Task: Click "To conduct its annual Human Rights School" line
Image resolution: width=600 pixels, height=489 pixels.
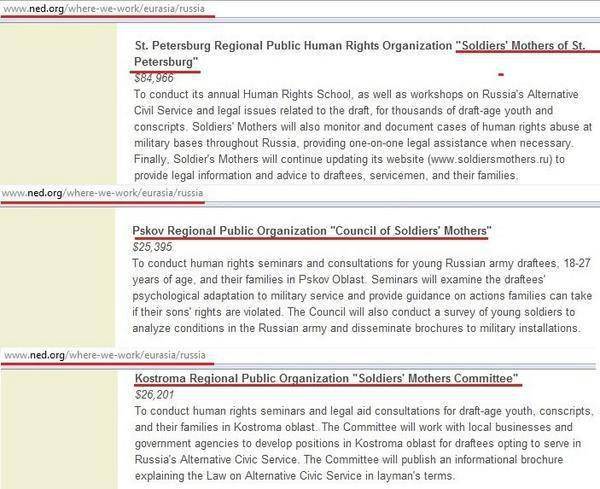Action: click(356, 95)
